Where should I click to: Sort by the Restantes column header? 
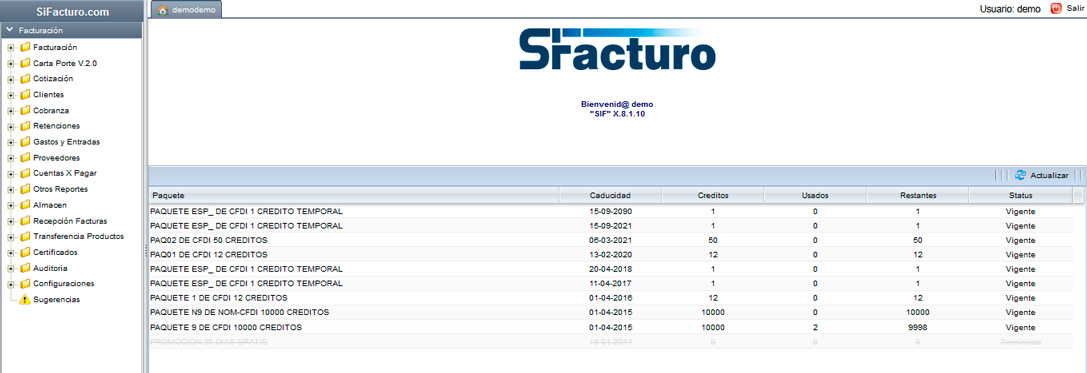[918, 195]
